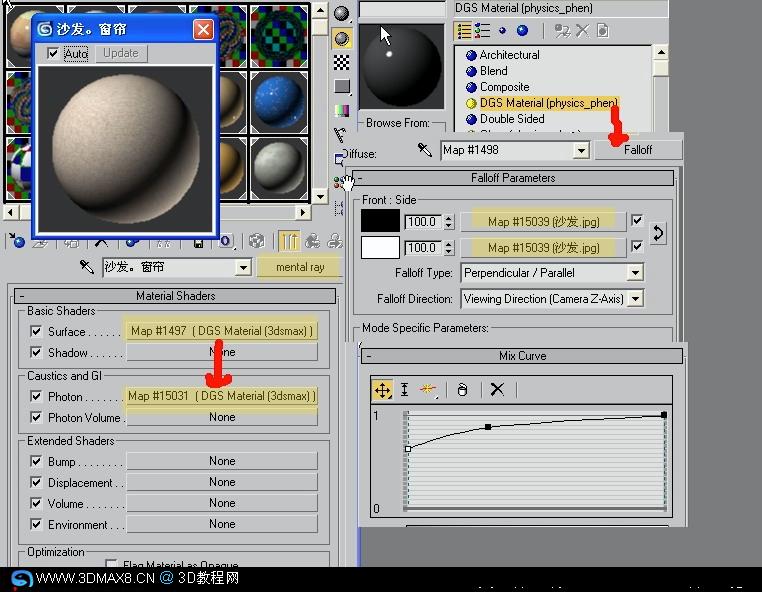Screen dimensions: 762x592
Task: Toggle the Auto checkbox in preview window
Action: click(x=52, y=53)
